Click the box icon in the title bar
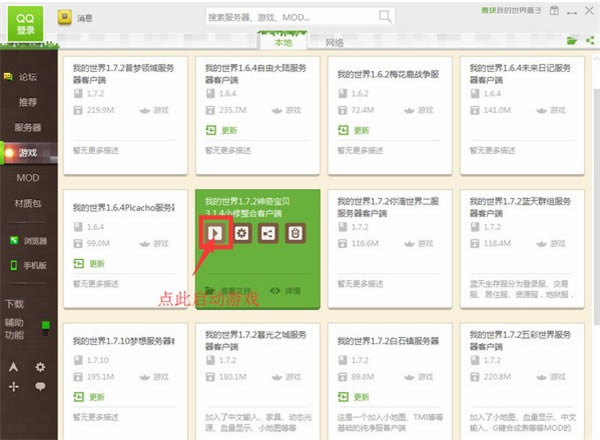Viewport: 600px width, 440px height. coord(554,11)
